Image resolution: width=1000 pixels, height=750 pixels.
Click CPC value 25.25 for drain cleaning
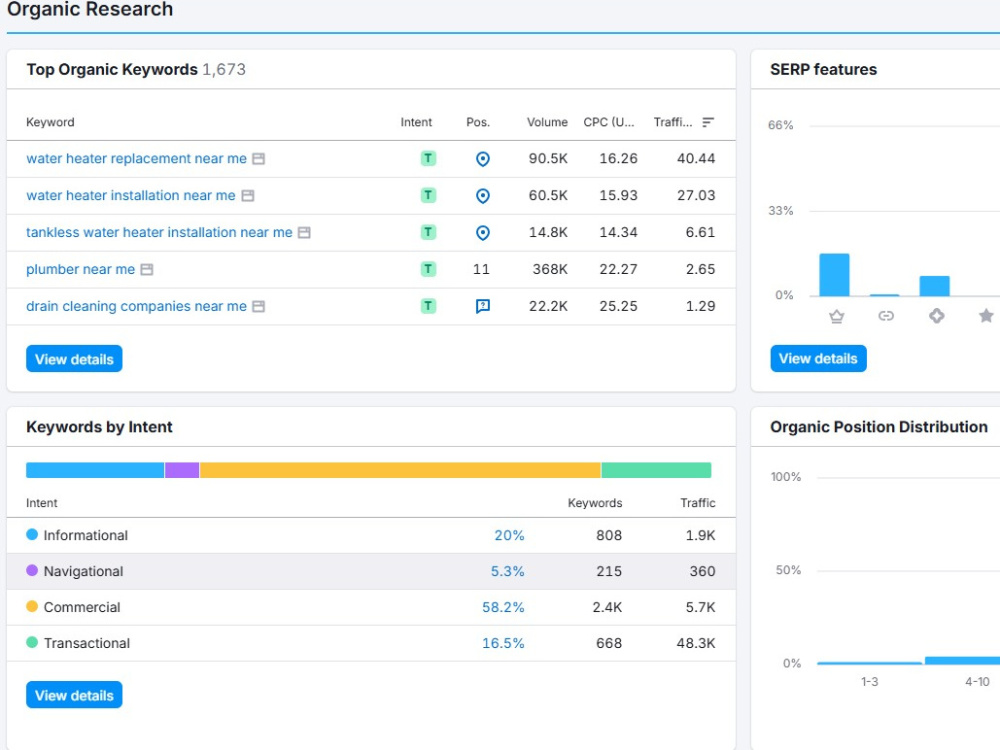(618, 306)
